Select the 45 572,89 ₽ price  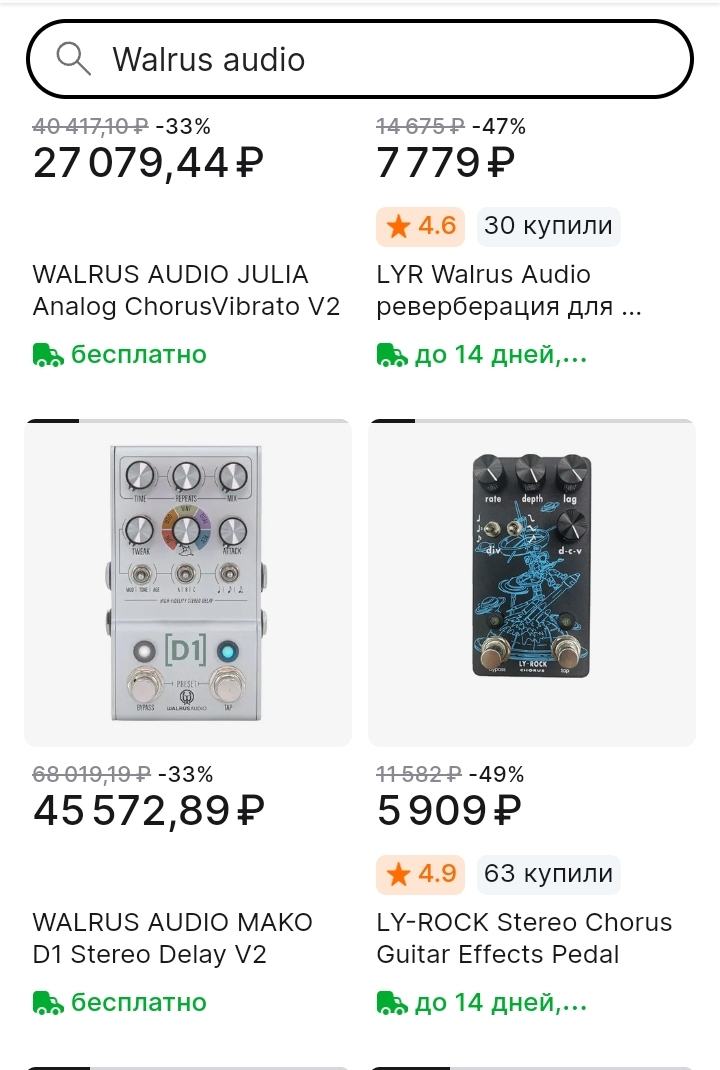(148, 811)
